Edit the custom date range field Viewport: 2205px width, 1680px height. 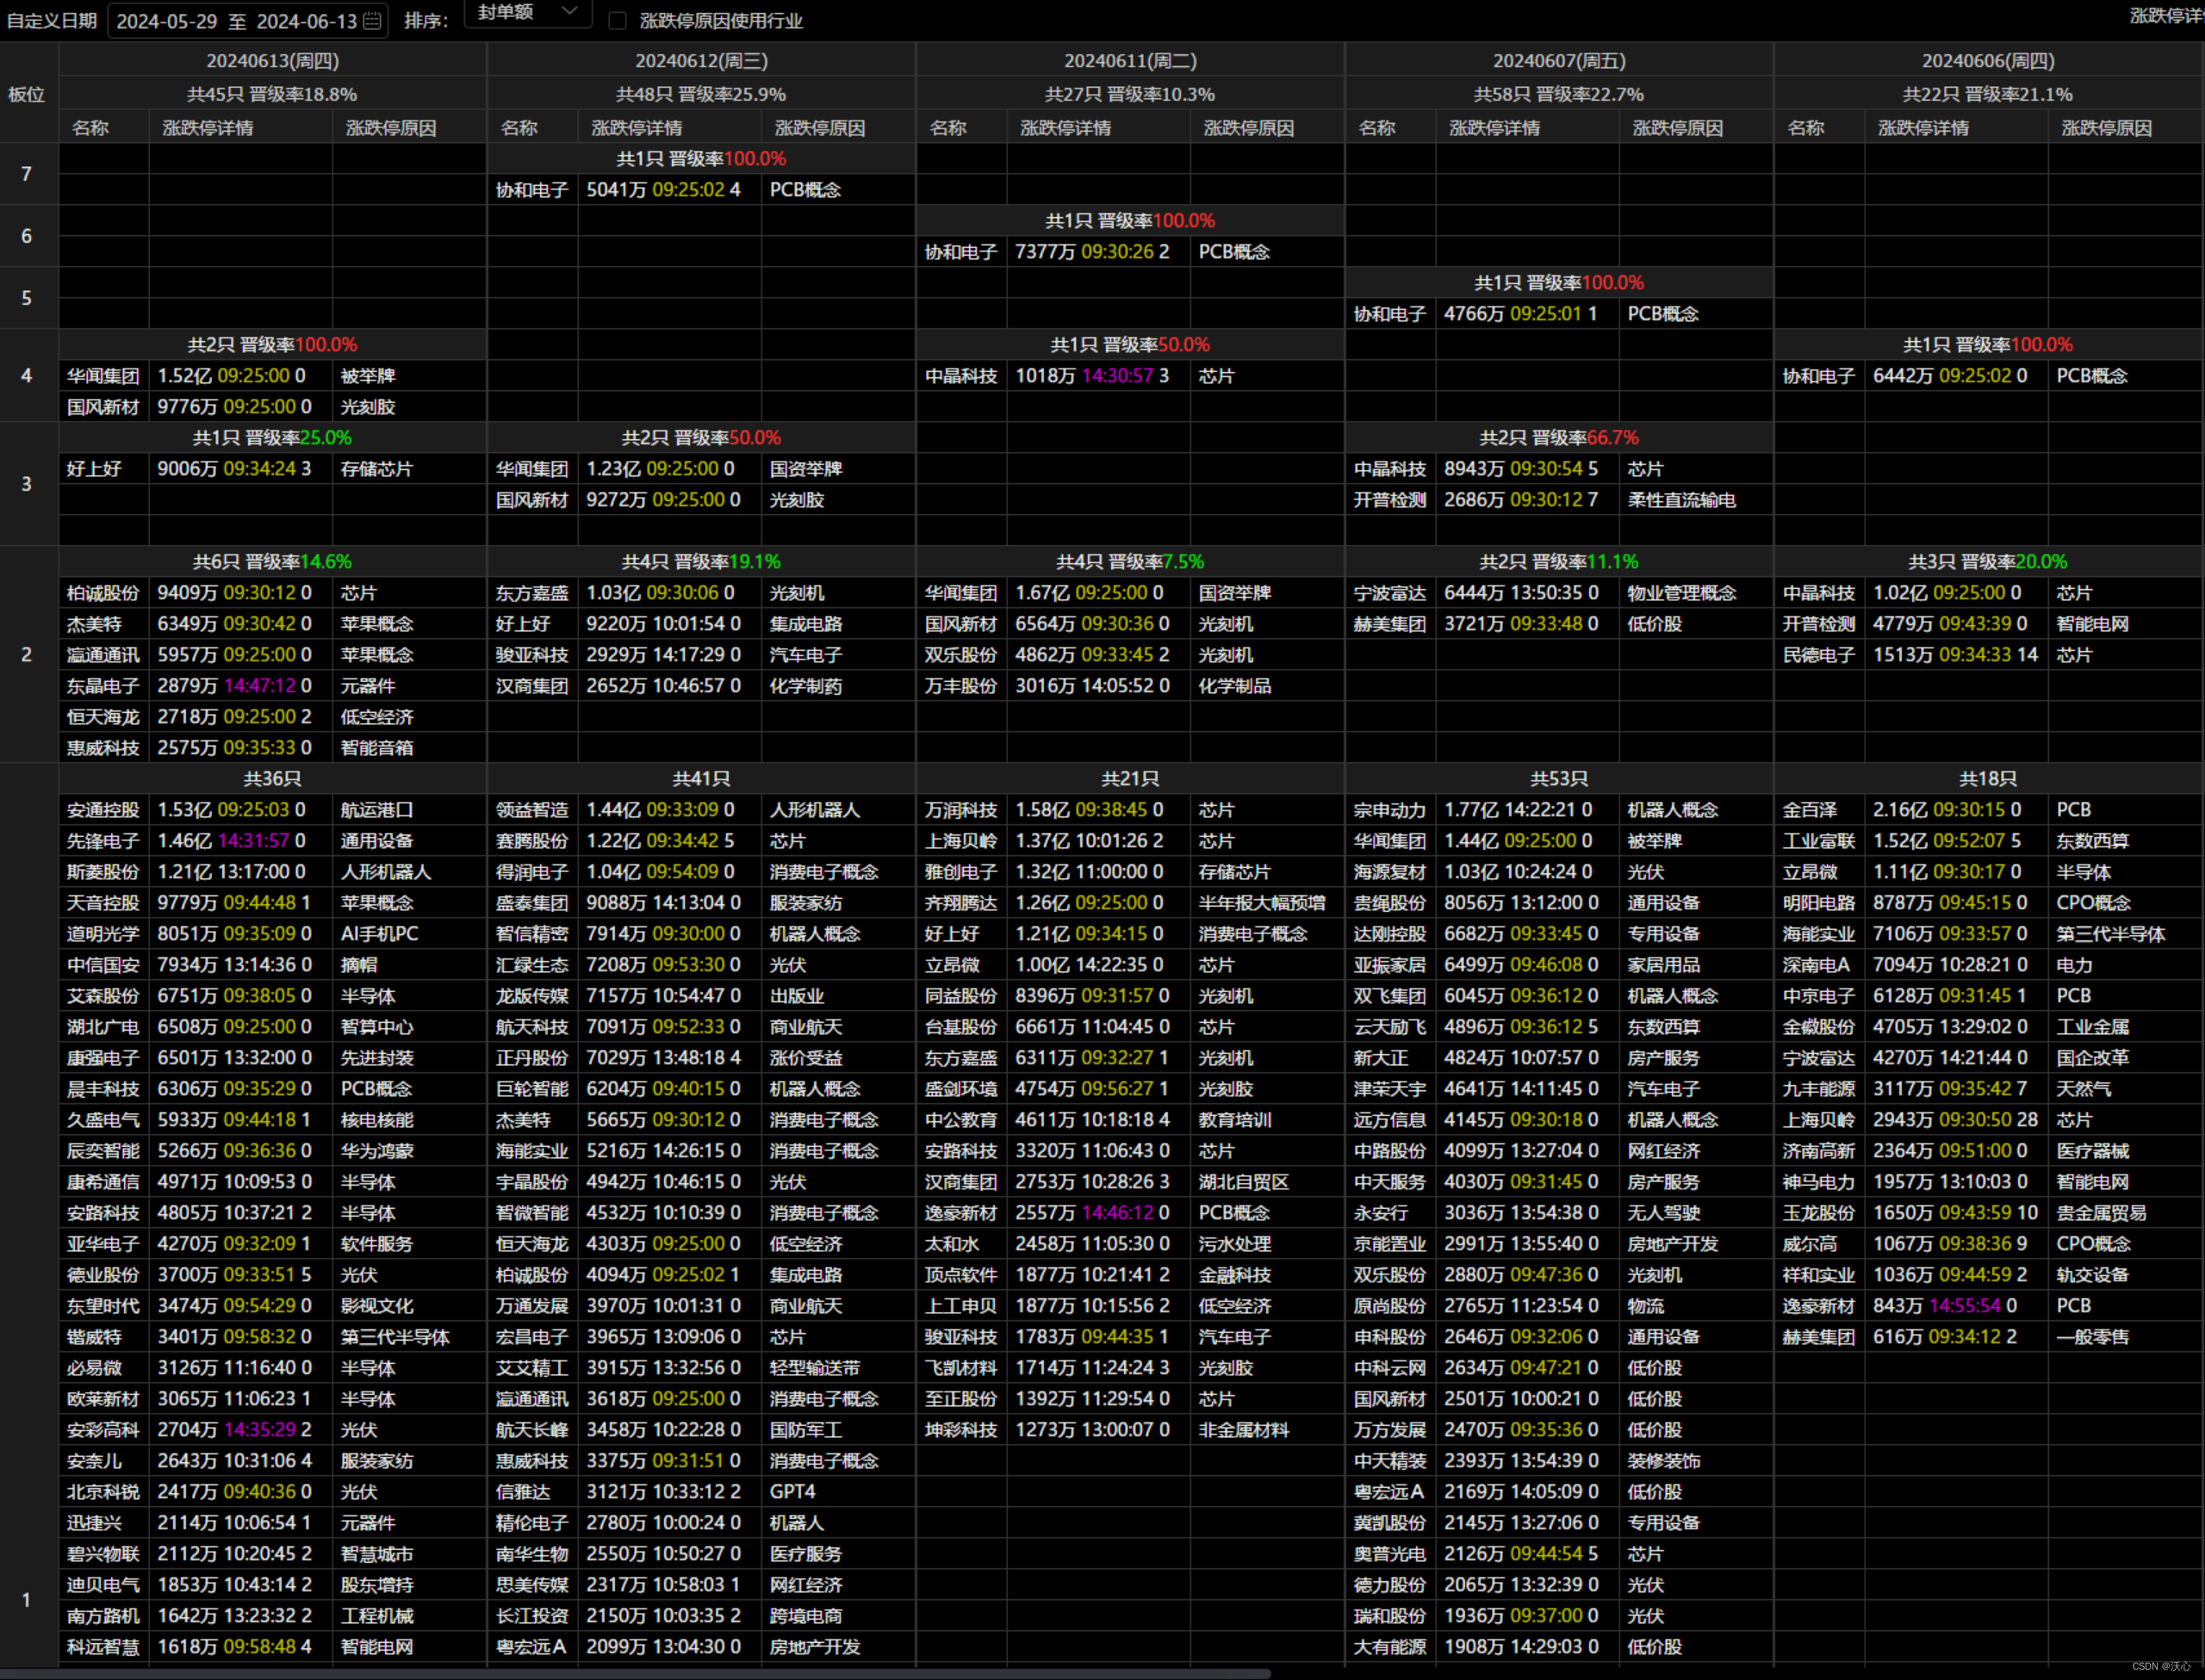247,21
